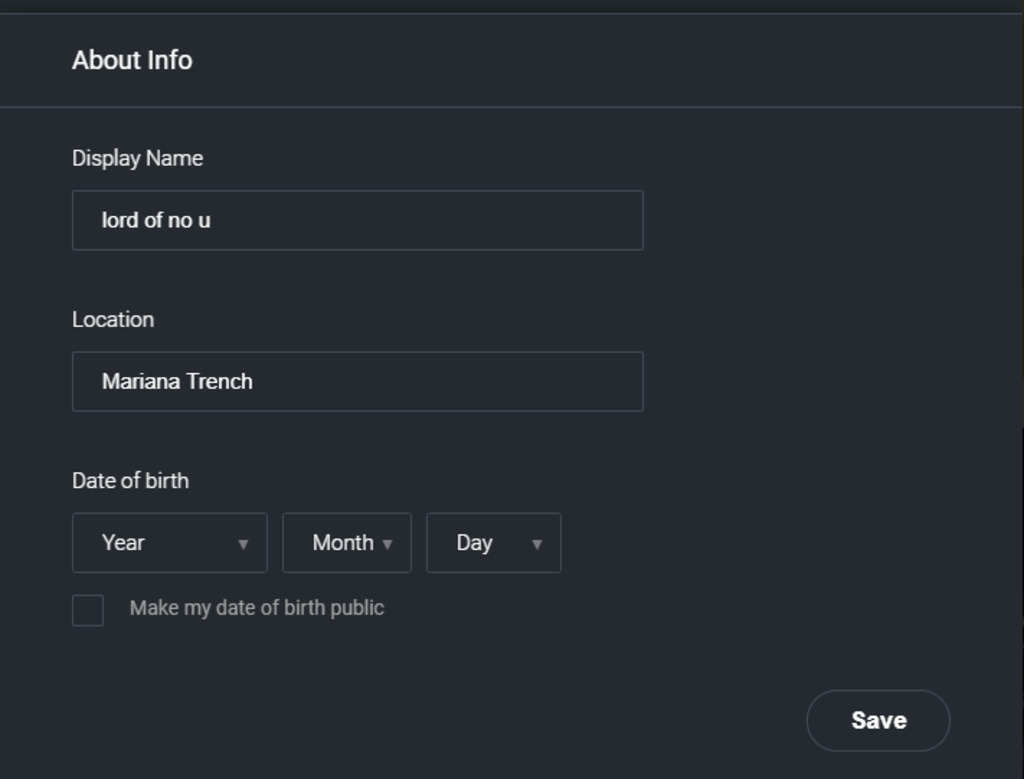Screen dimensions: 1024x779
Task: Click the 'lord of no u' text
Action: pyautogui.click(x=156, y=220)
